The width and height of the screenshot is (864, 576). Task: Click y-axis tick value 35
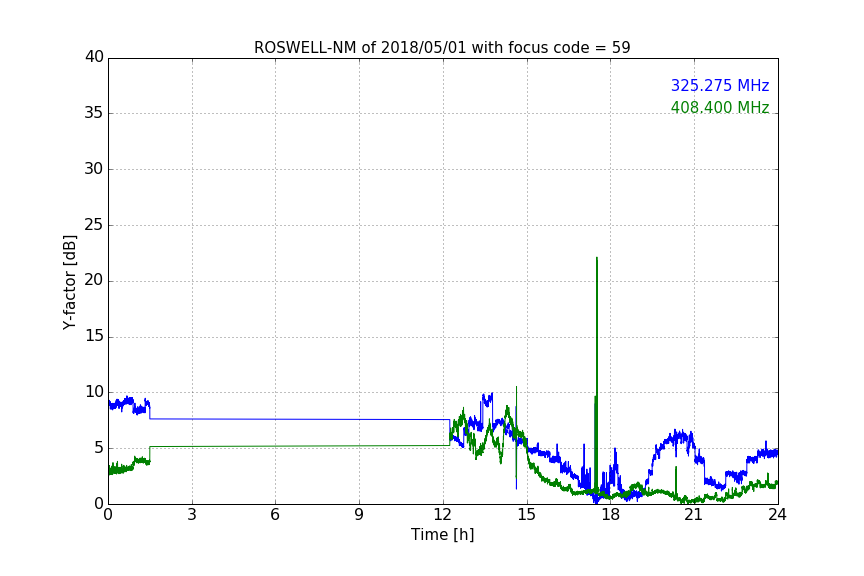tap(94, 113)
